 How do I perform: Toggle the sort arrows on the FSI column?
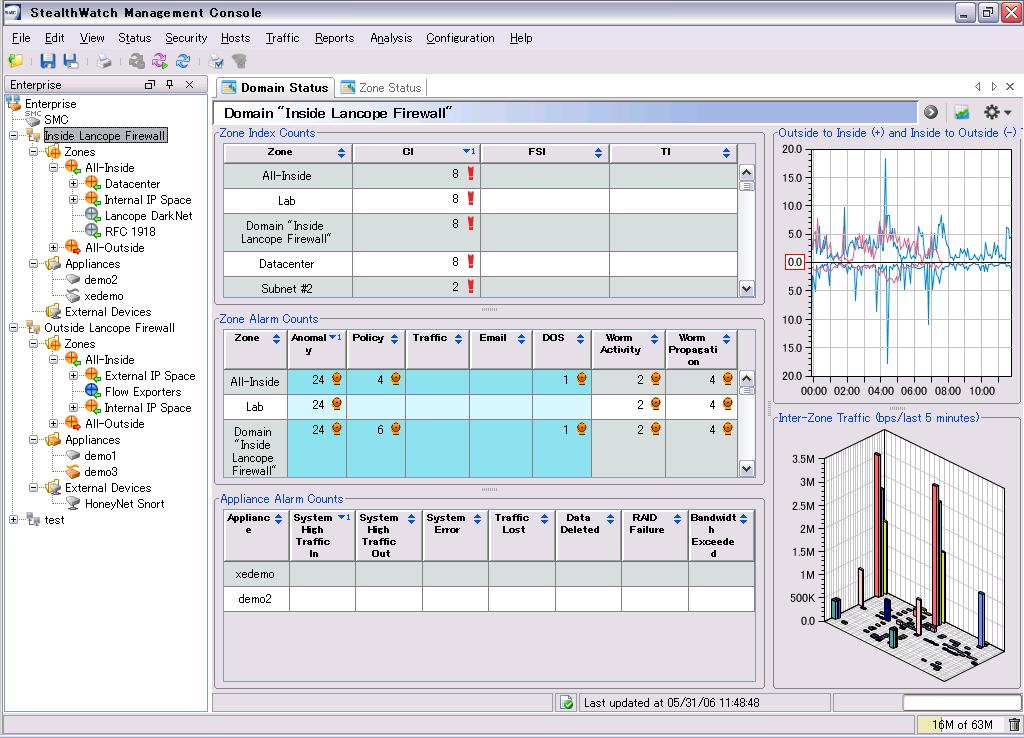[598, 153]
